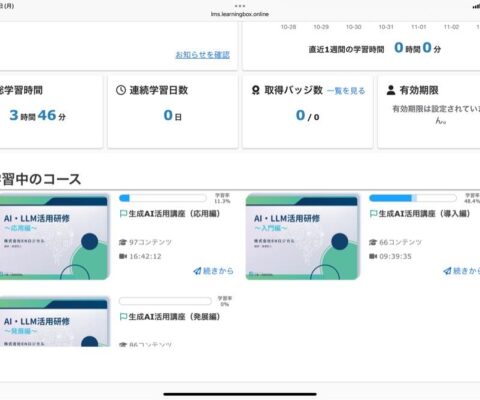This screenshot has width=480, height=400.
Task: Click the paper-plane icon beside 応用編 続きから
Action: [197, 271]
